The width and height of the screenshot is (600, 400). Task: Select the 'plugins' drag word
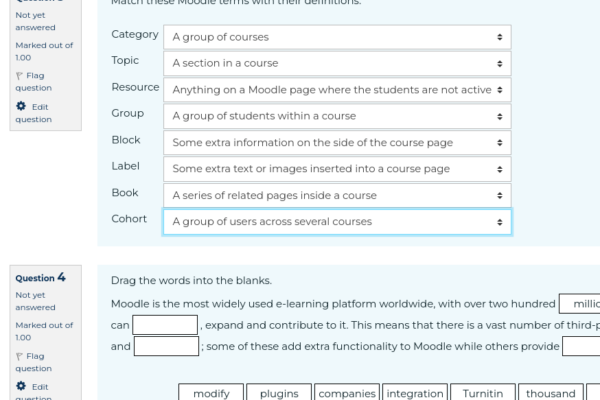tap(279, 393)
